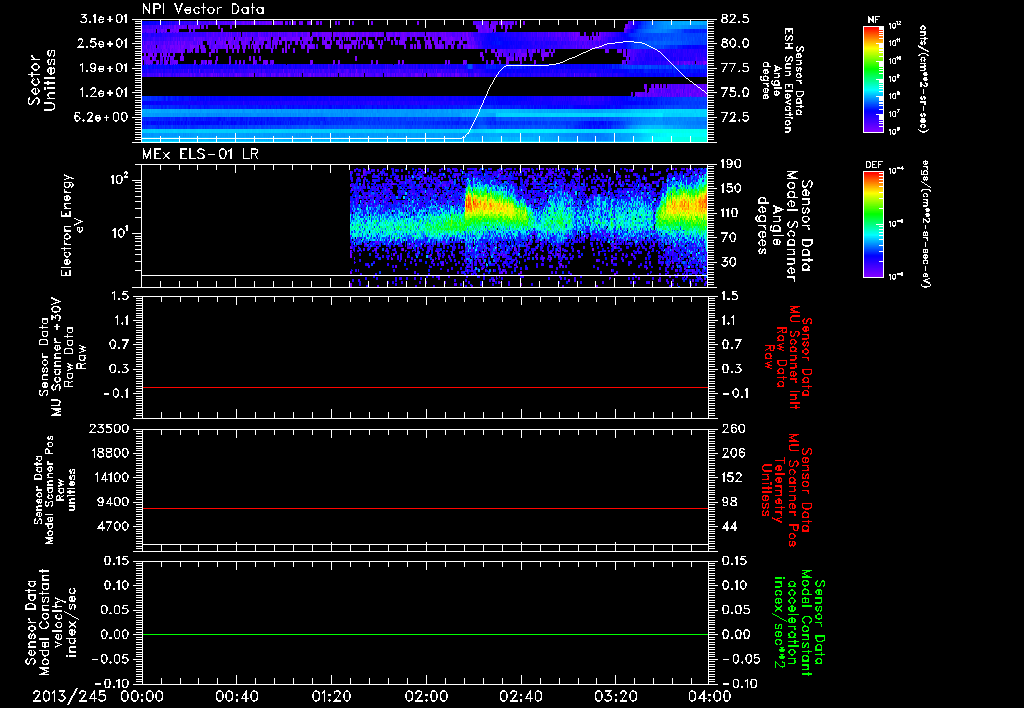Click the '9400' scanner position axis value

pyautogui.click(x=113, y=502)
